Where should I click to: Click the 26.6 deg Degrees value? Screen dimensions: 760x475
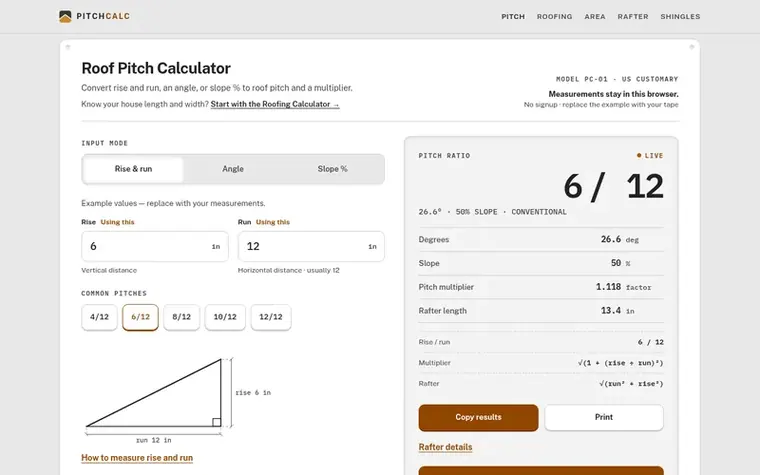(x=619, y=239)
